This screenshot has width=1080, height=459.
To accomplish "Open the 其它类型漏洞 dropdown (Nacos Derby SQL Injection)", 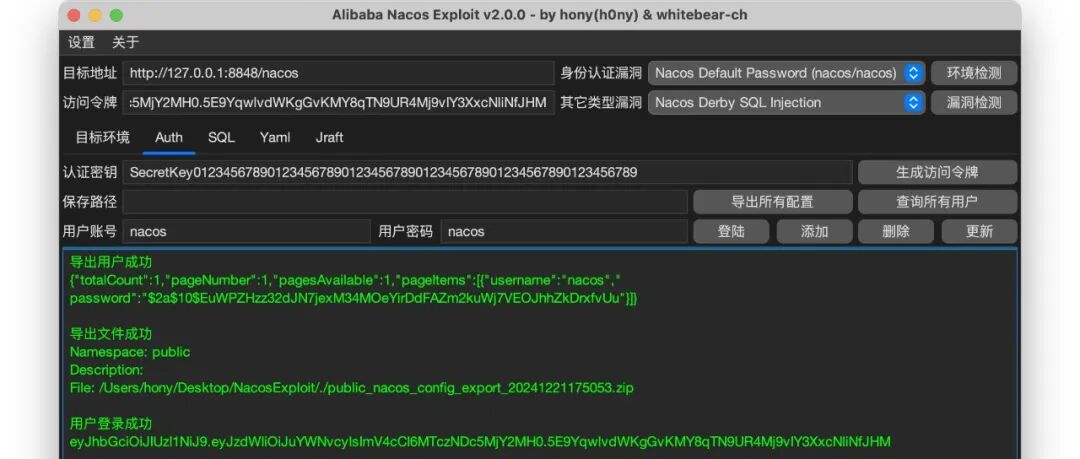I will (786, 103).
